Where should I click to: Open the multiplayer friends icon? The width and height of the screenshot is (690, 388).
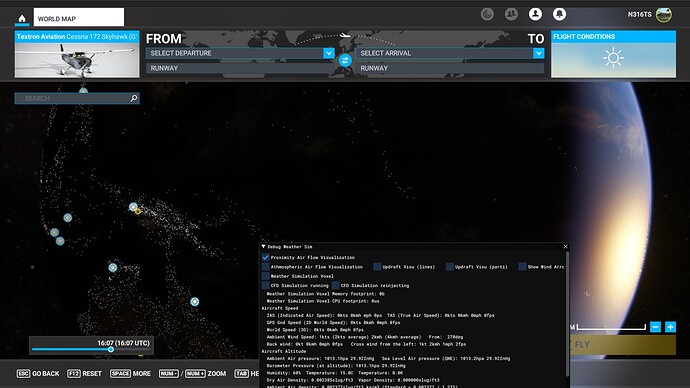pyautogui.click(x=511, y=14)
